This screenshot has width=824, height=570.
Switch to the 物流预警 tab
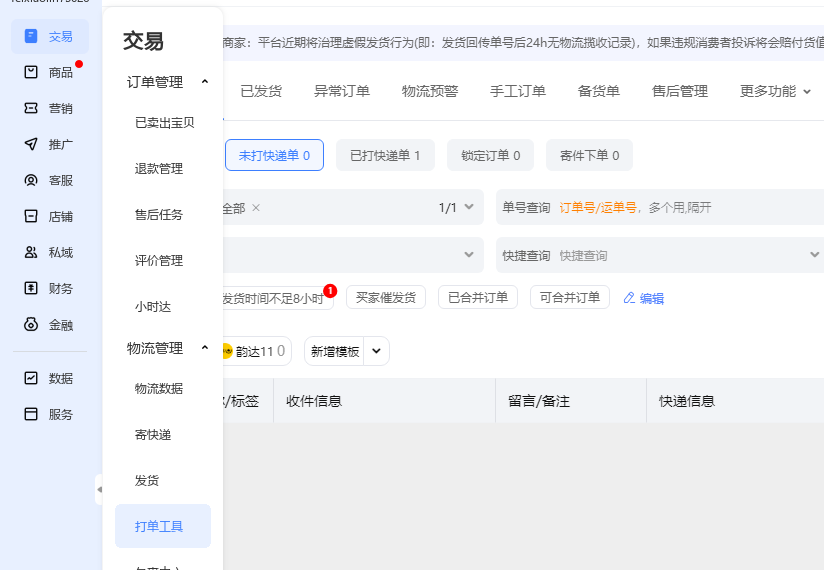430,91
